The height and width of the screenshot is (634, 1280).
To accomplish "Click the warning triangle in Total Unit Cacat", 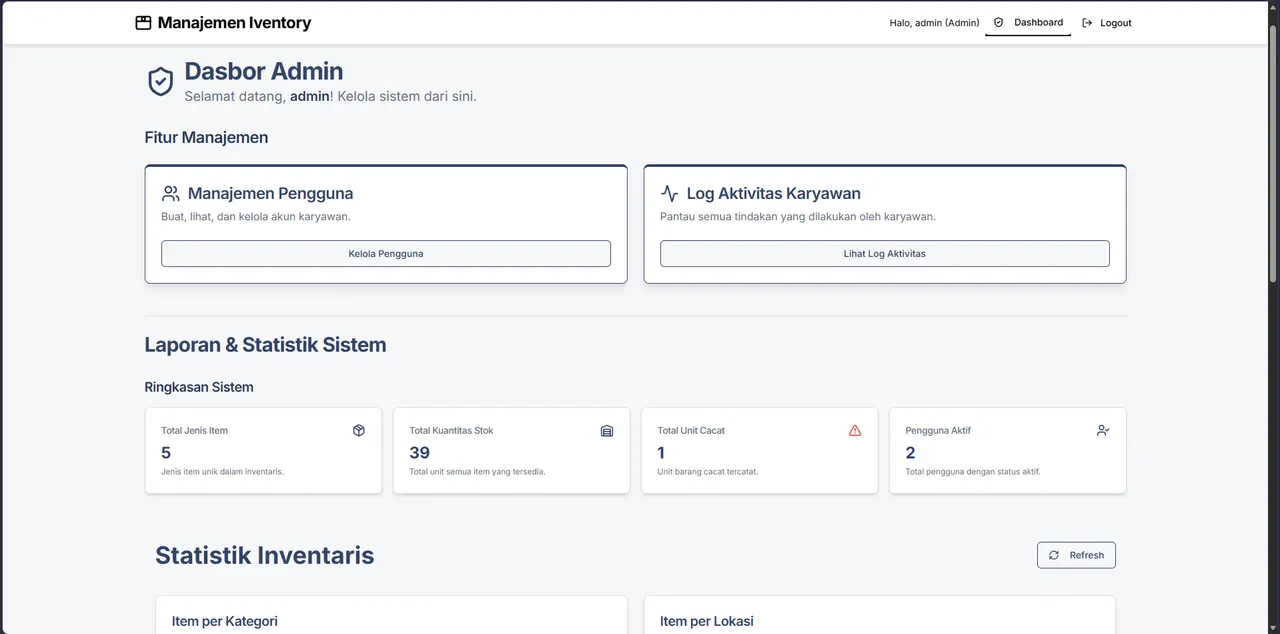I will [x=855, y=430].
